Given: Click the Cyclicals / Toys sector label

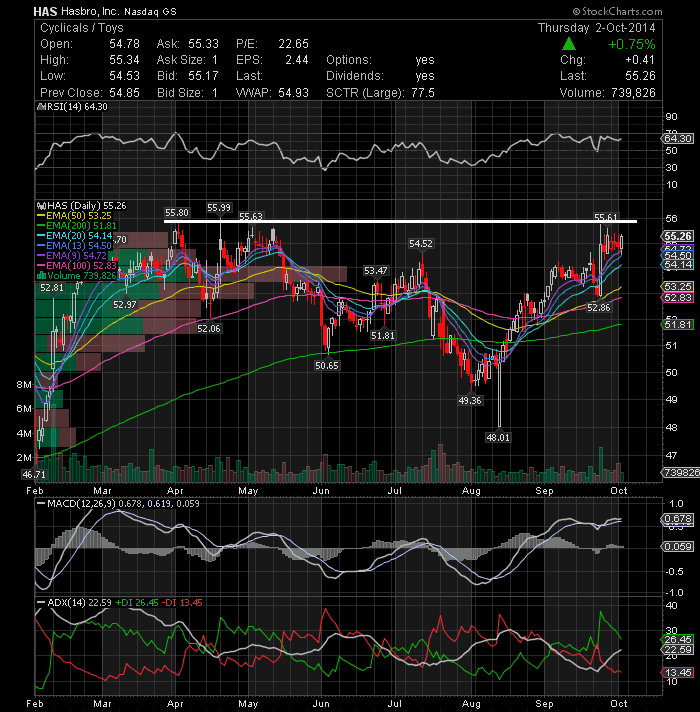Looking at the screenshot, I should [x=82, y=28].
